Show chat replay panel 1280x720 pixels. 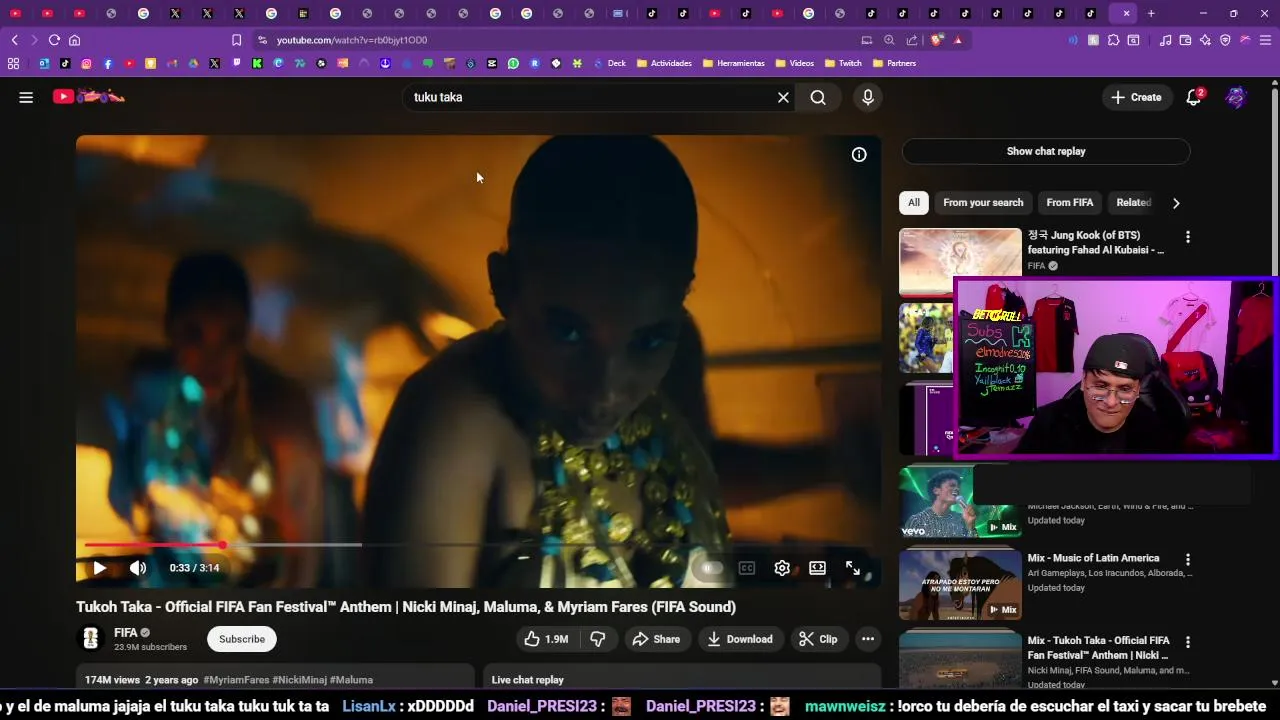(1046, 151)
